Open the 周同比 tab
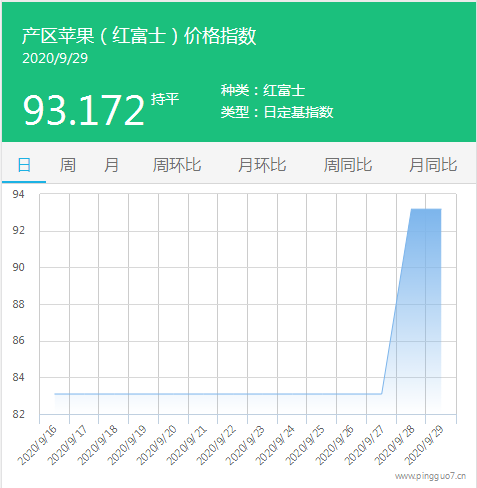 [348, 165]
